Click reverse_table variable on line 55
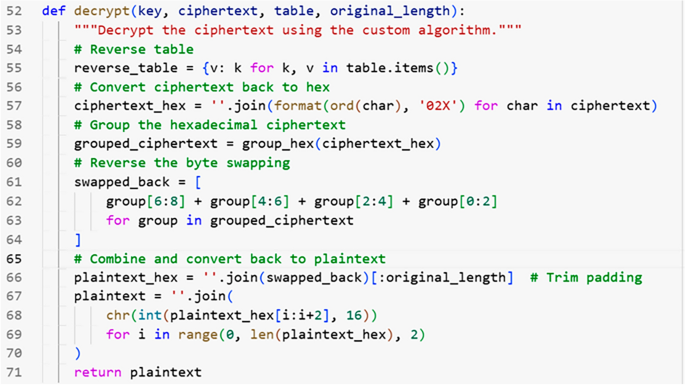 (126, 69)
